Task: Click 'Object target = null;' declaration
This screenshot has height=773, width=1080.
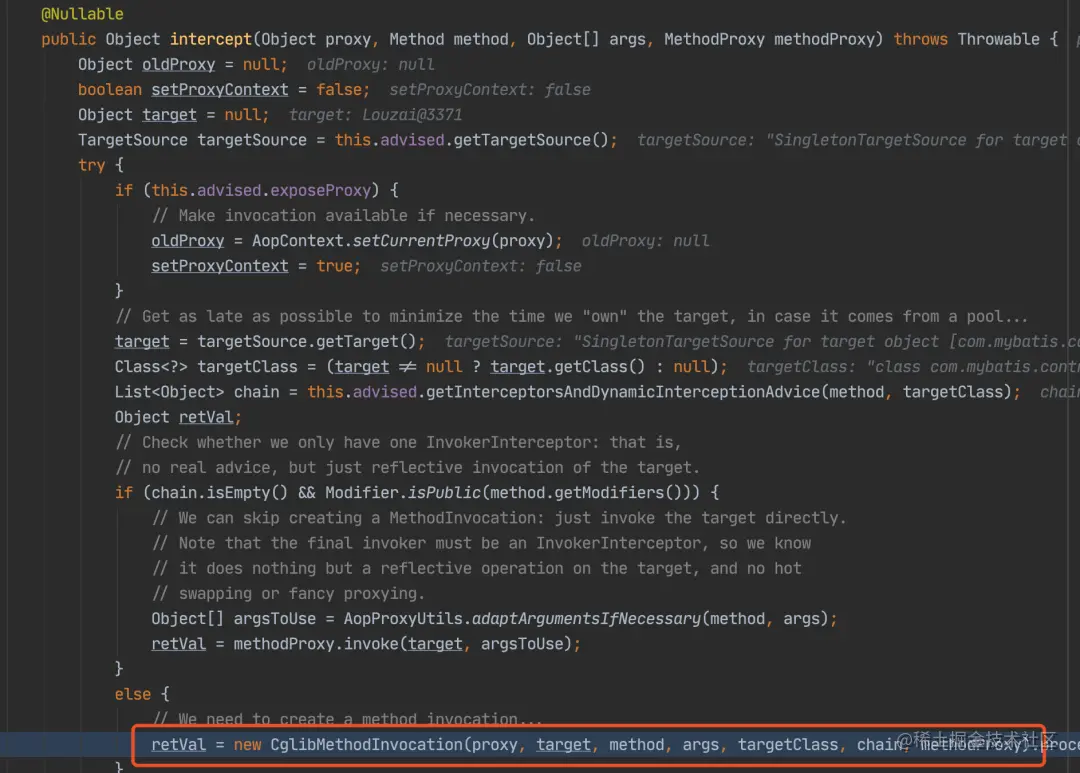Action: pos(174,115)
